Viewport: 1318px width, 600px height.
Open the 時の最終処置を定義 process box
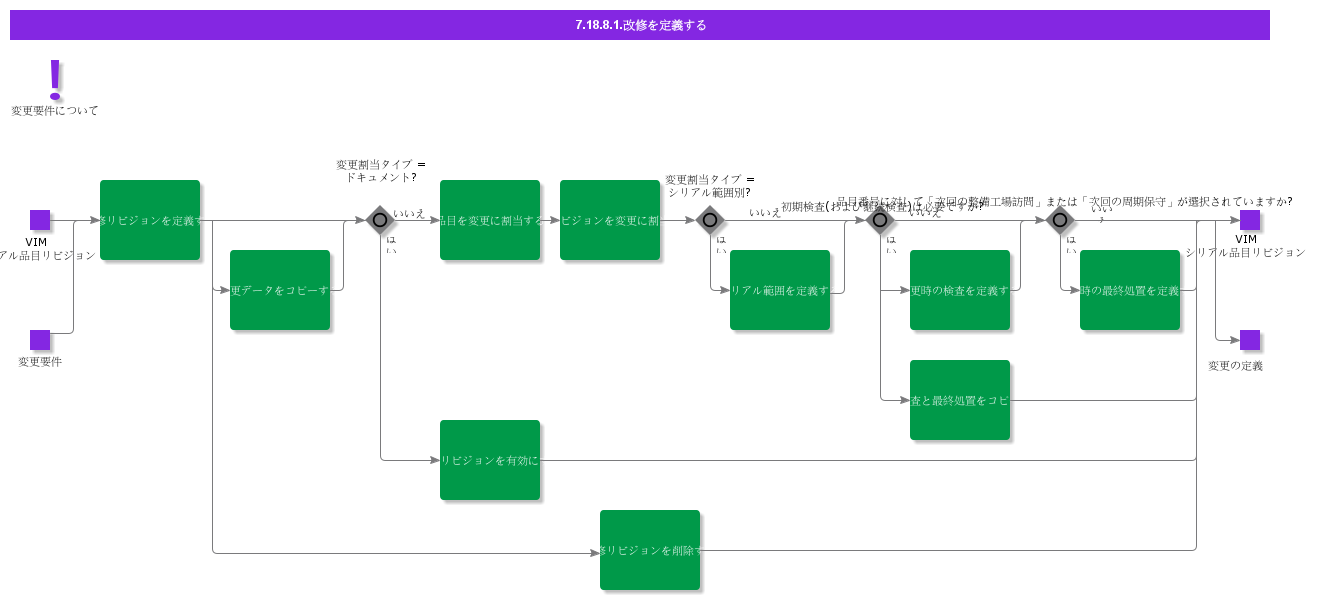pyautogui.click(x=1130, y=290)
